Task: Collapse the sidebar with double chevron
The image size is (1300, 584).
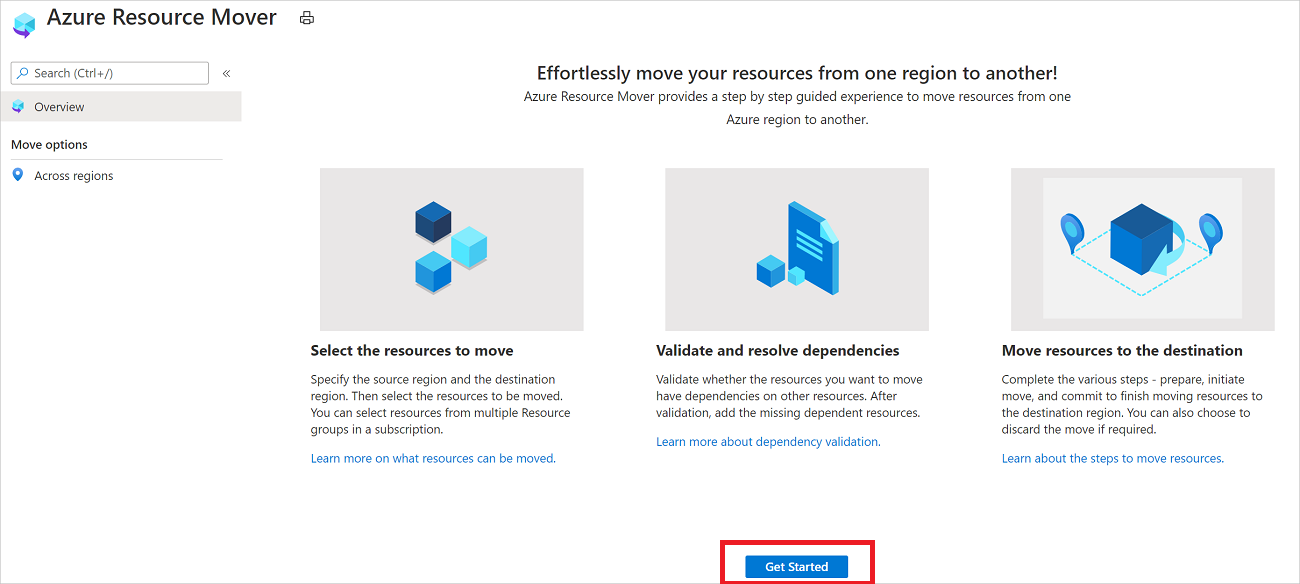Action: click(x=227, y=73)
